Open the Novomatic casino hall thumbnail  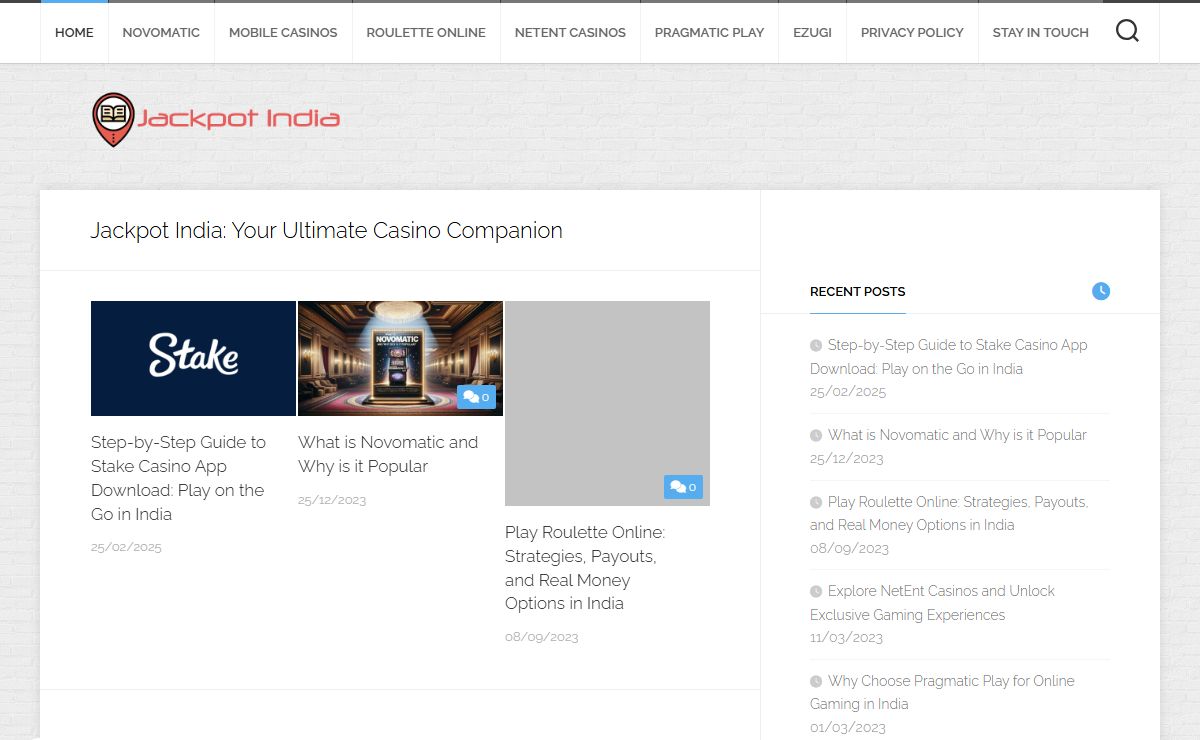pyautogui.click(x=400, y=358)
